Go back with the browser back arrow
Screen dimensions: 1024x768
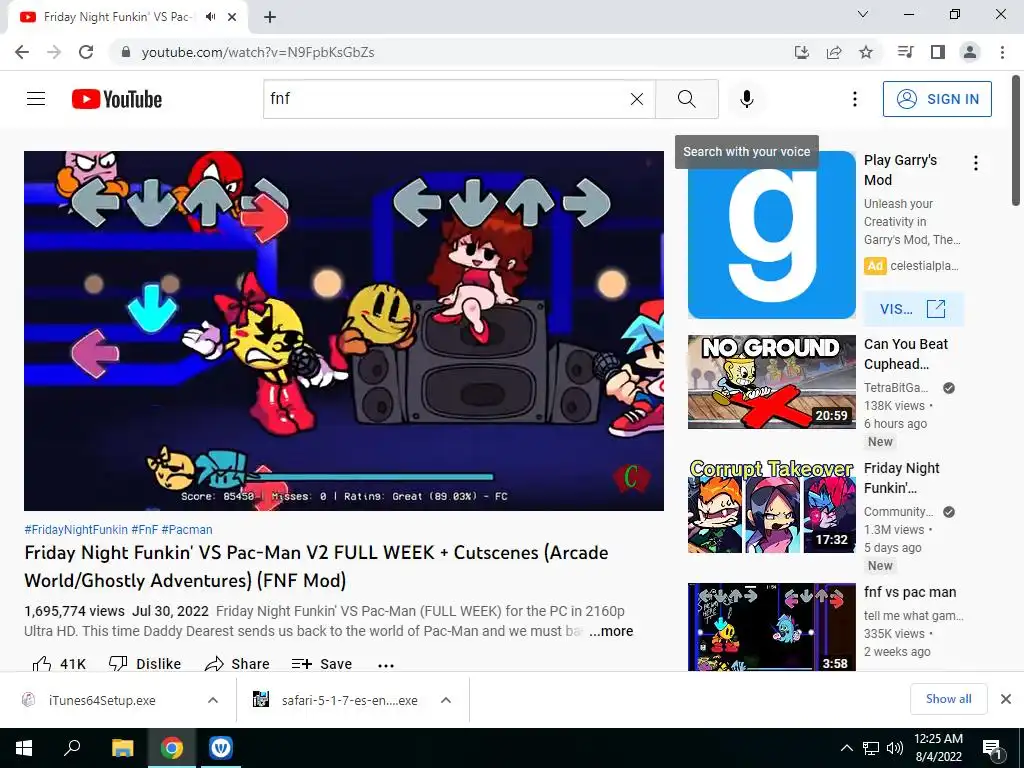pyautogui.click(x=22, y=52)
